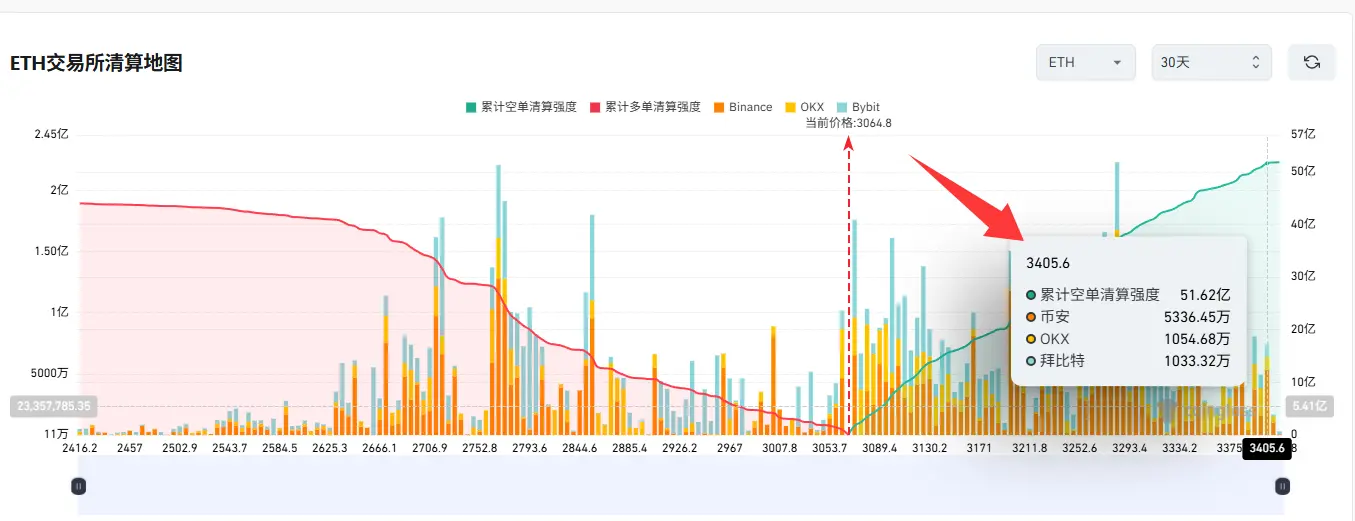Click the 3405.6 tooltip header value
Image resolution: width=1355 pixels, height=521 pixels.
1048,262
